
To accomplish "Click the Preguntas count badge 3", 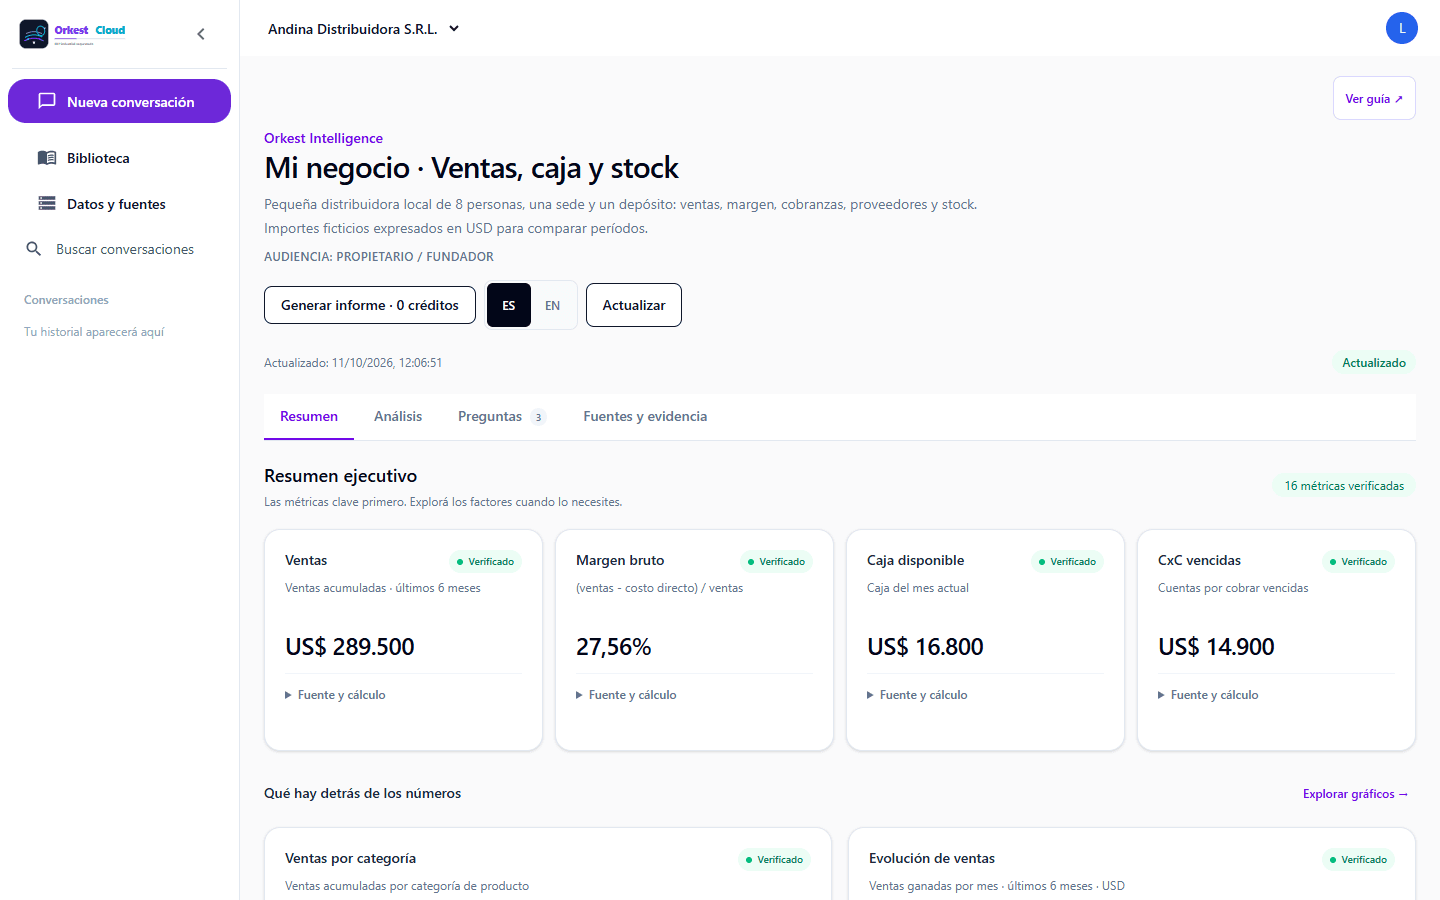I will (x=538, y=418).
